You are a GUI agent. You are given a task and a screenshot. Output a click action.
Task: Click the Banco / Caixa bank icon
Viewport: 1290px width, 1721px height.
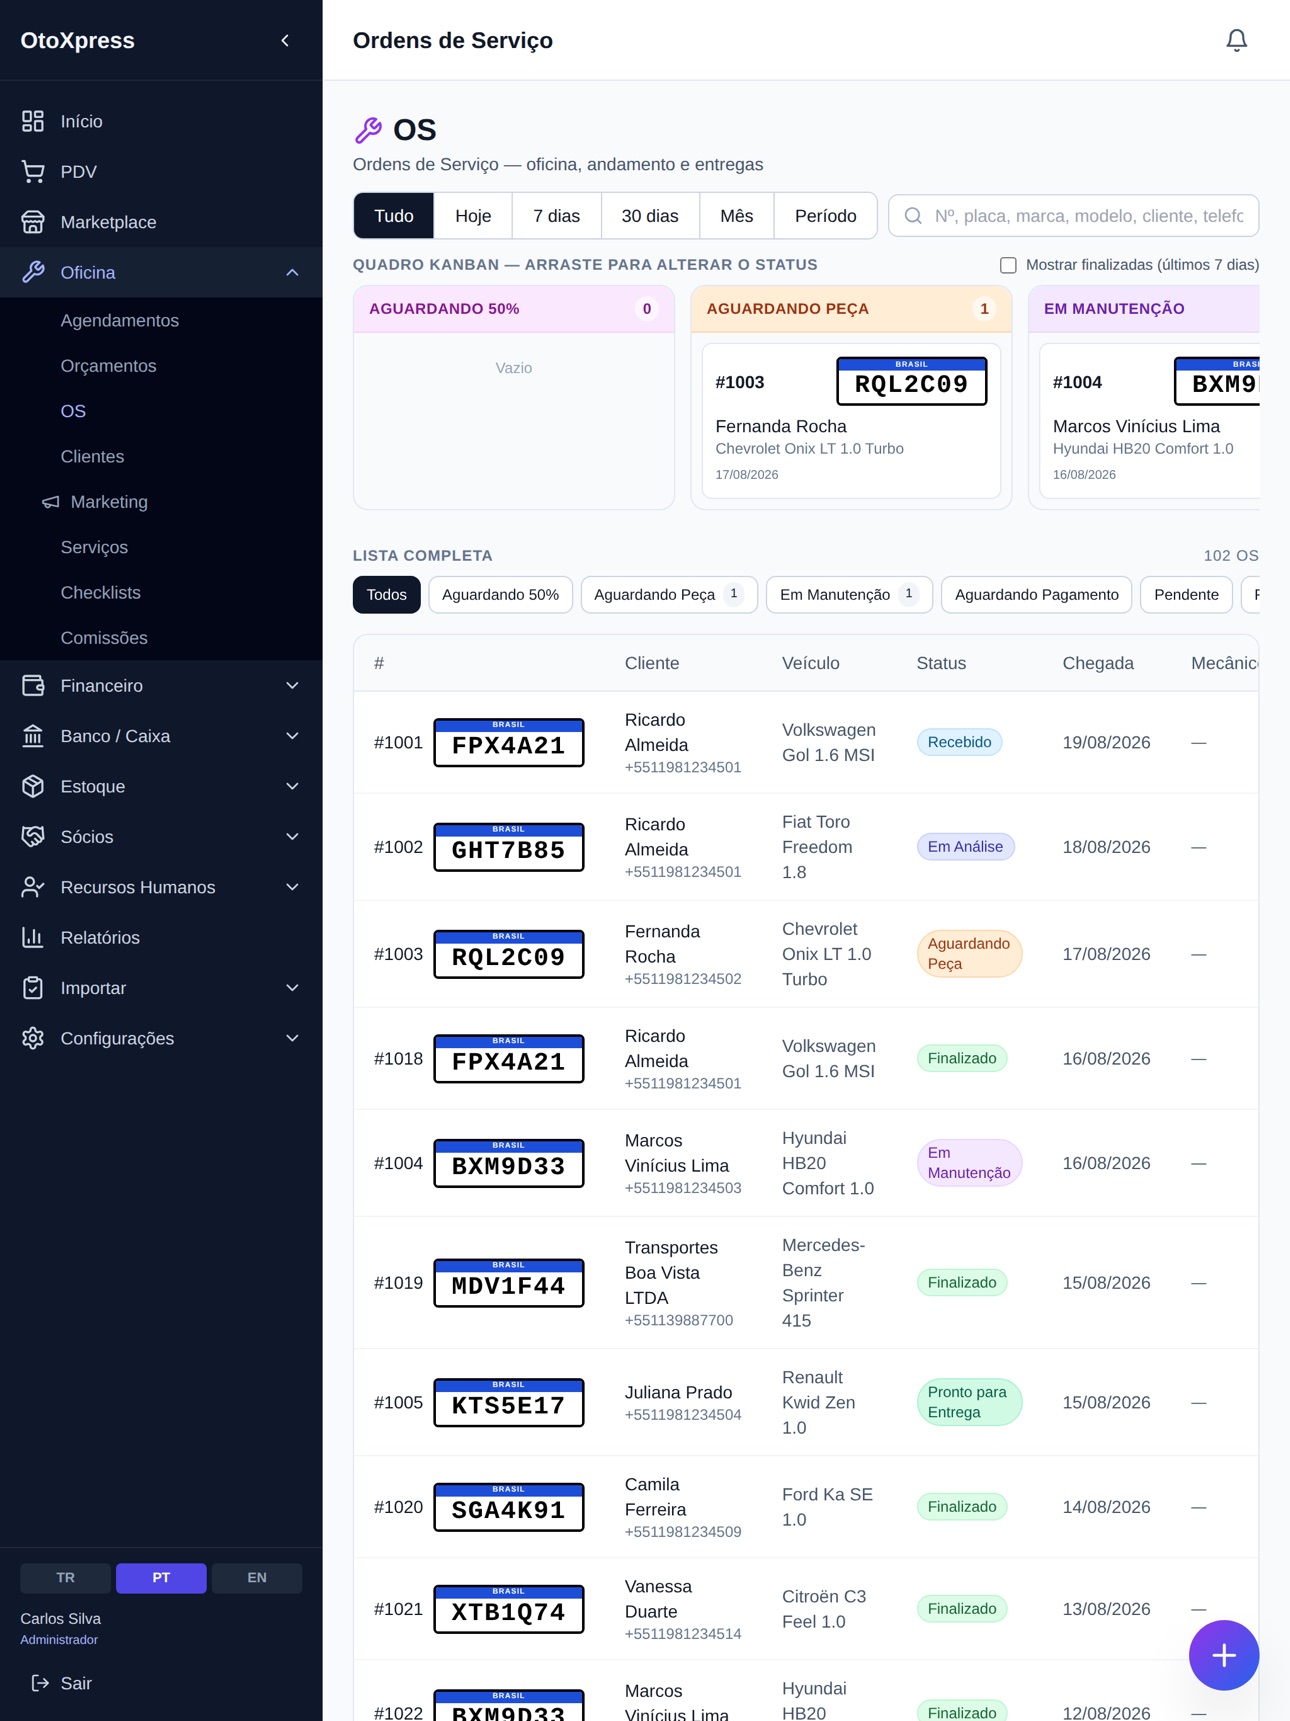click(33, 736)
